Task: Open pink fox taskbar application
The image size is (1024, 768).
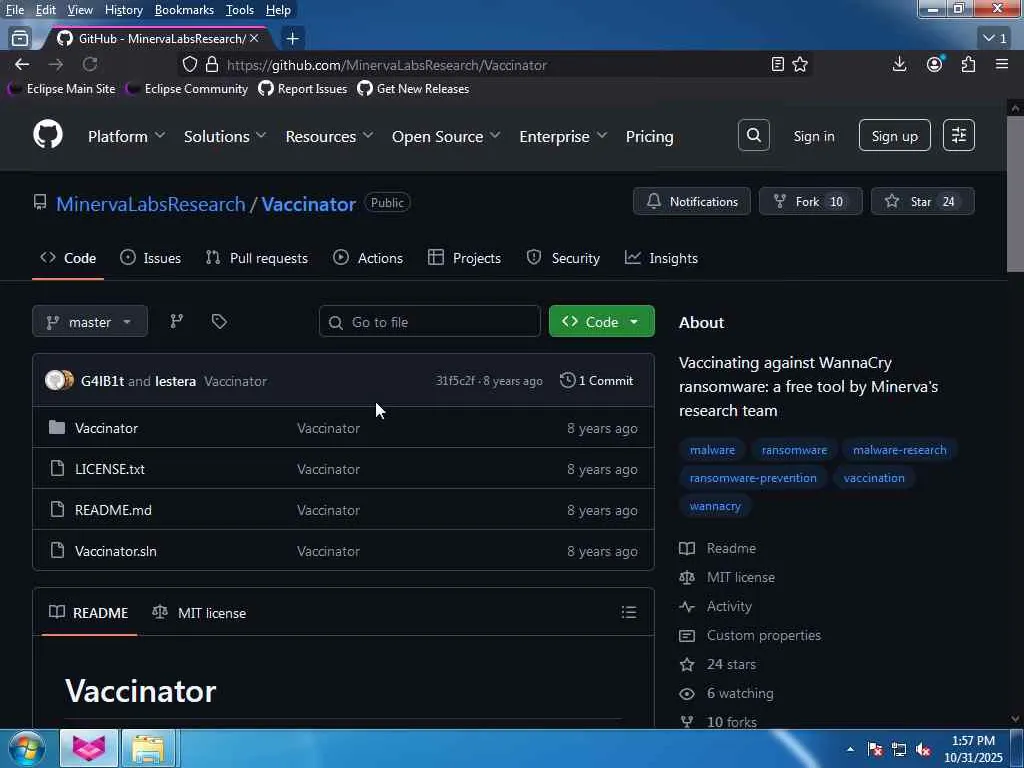Action: coord(89,748)
